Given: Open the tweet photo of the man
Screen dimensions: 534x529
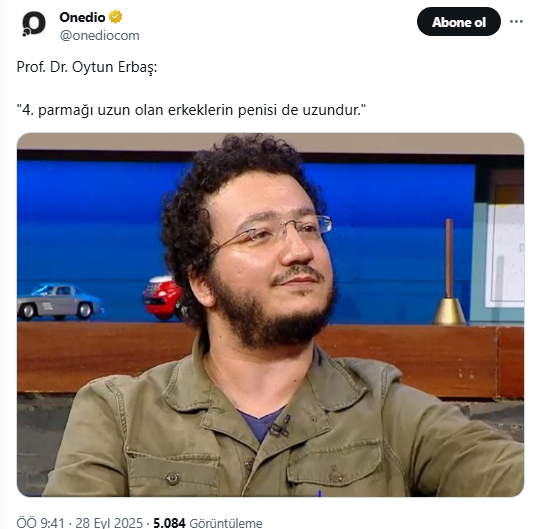Looking at the screenshot, I should [270, 314].
